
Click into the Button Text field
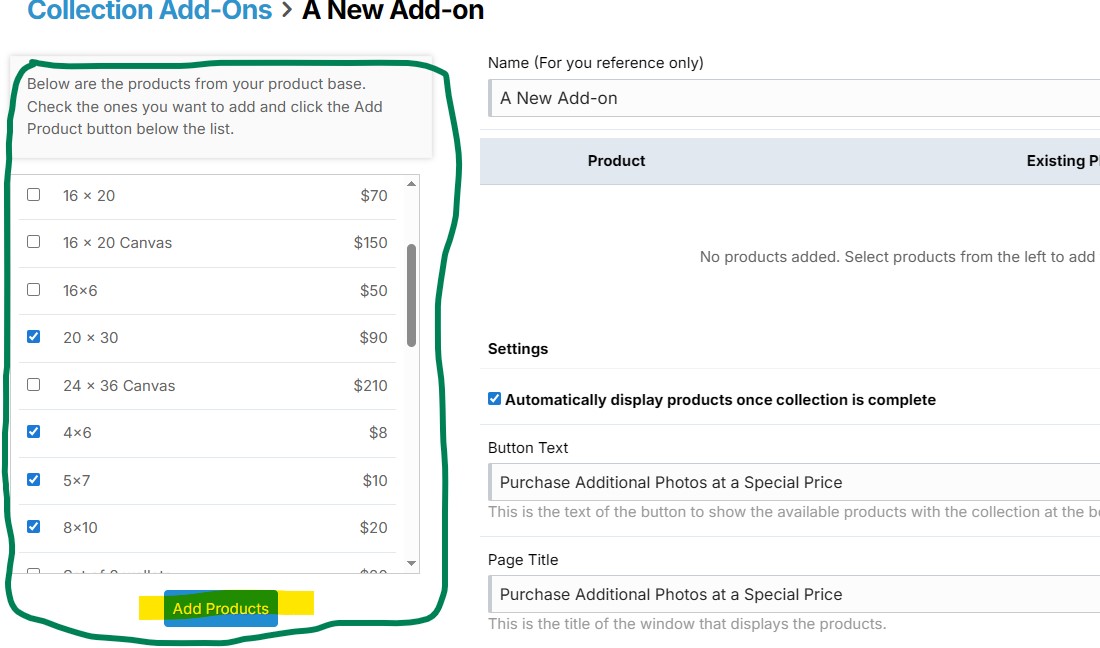794,482
